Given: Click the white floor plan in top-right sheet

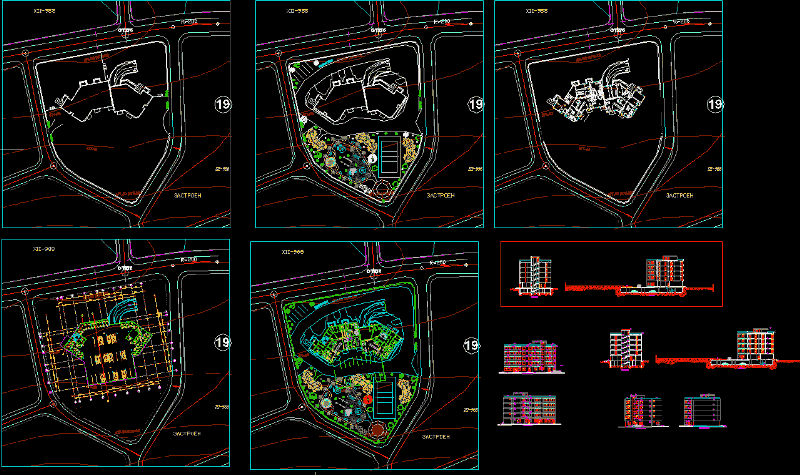Looking at the screenshot, I should (592, 100).
